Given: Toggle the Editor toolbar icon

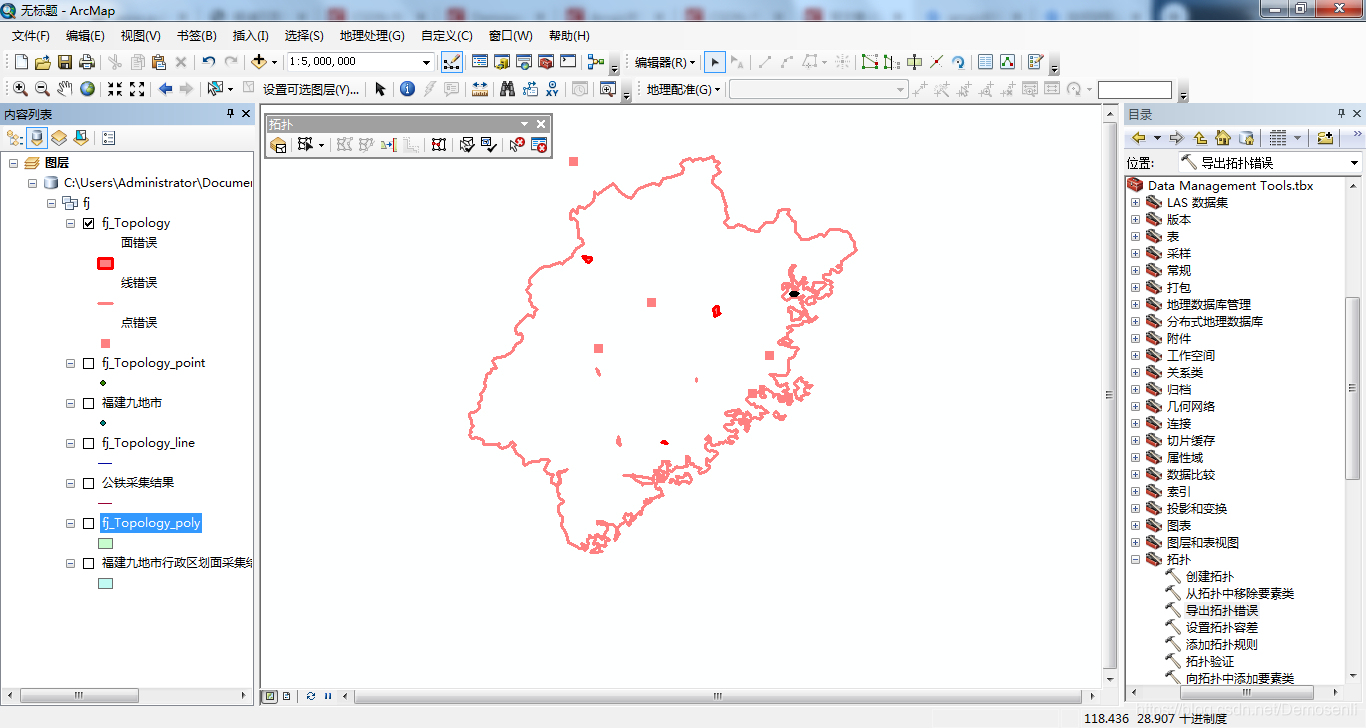Looking at the screenshot, I should click(x=452, y=62).
